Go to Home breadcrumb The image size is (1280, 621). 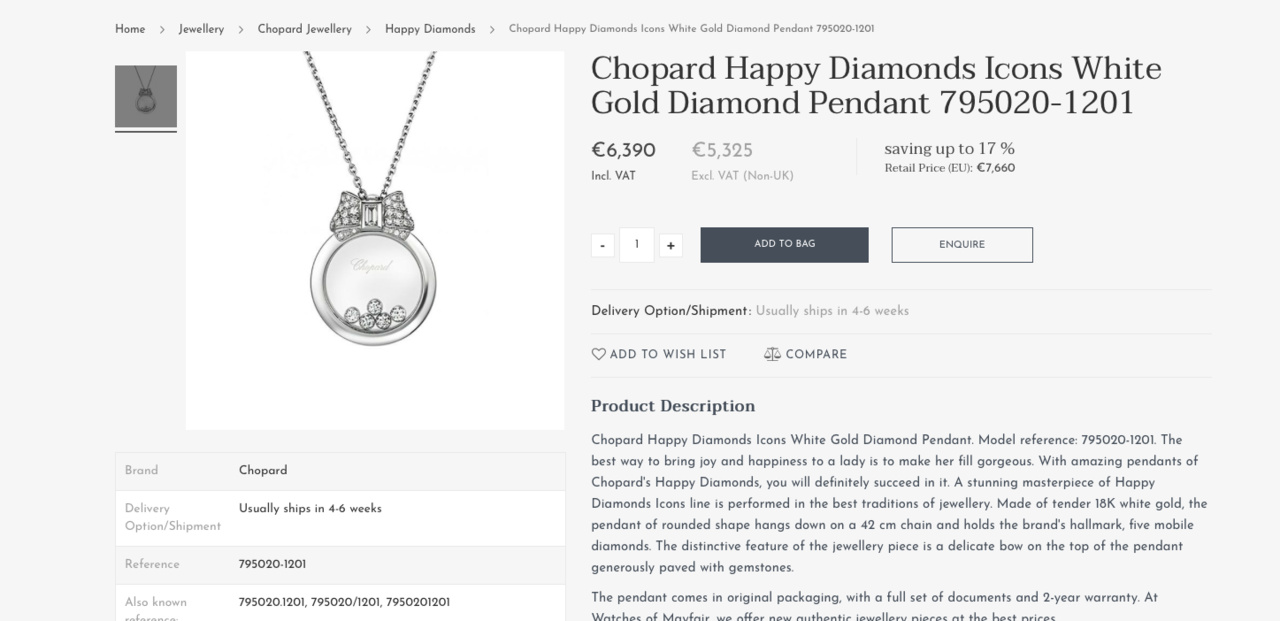pyautogui.click(x=130, y=29)
